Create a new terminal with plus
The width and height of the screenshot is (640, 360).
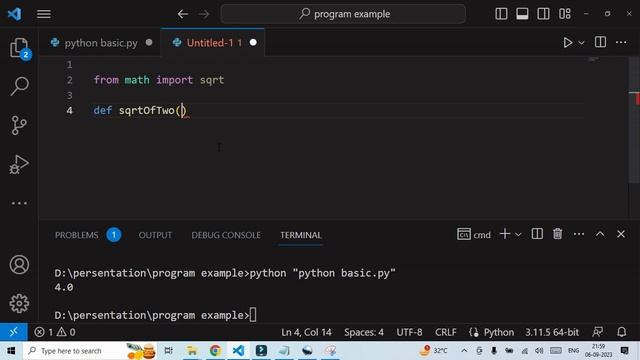click(505, 234)
